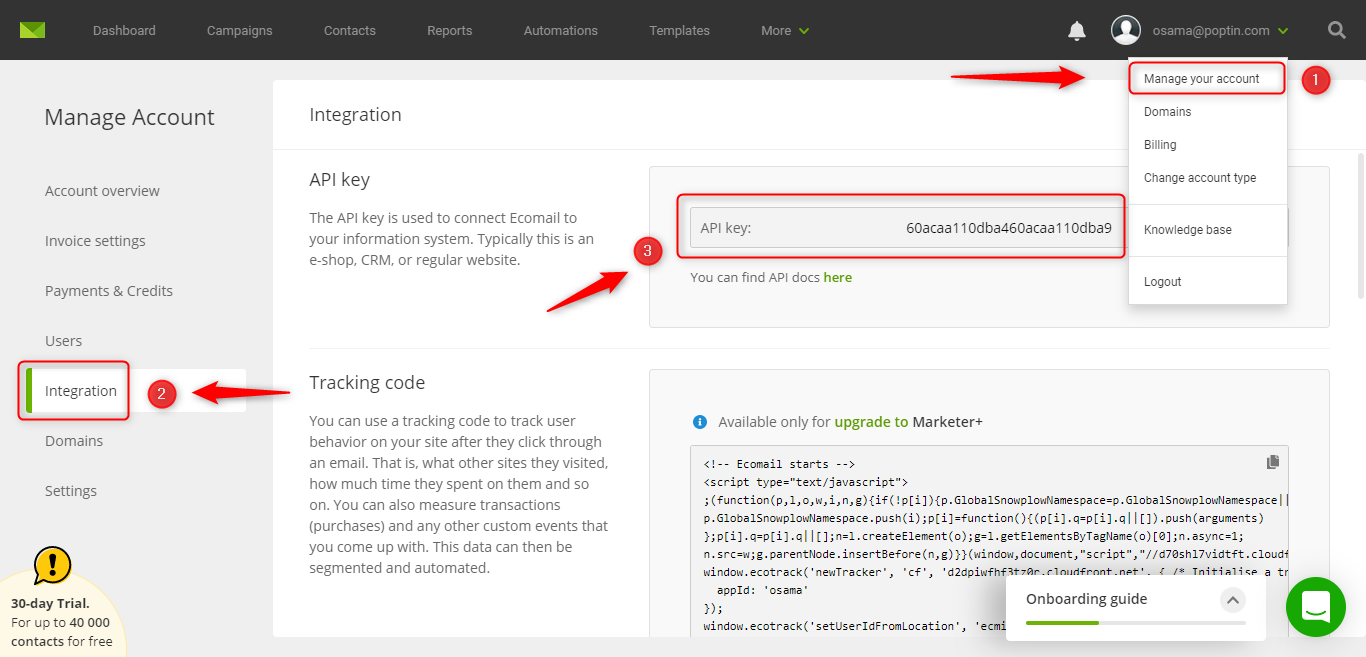Click the info icon beside Available only
Image resolution: width=1366 pixels, height=657 pixels.
coord(700,422)
